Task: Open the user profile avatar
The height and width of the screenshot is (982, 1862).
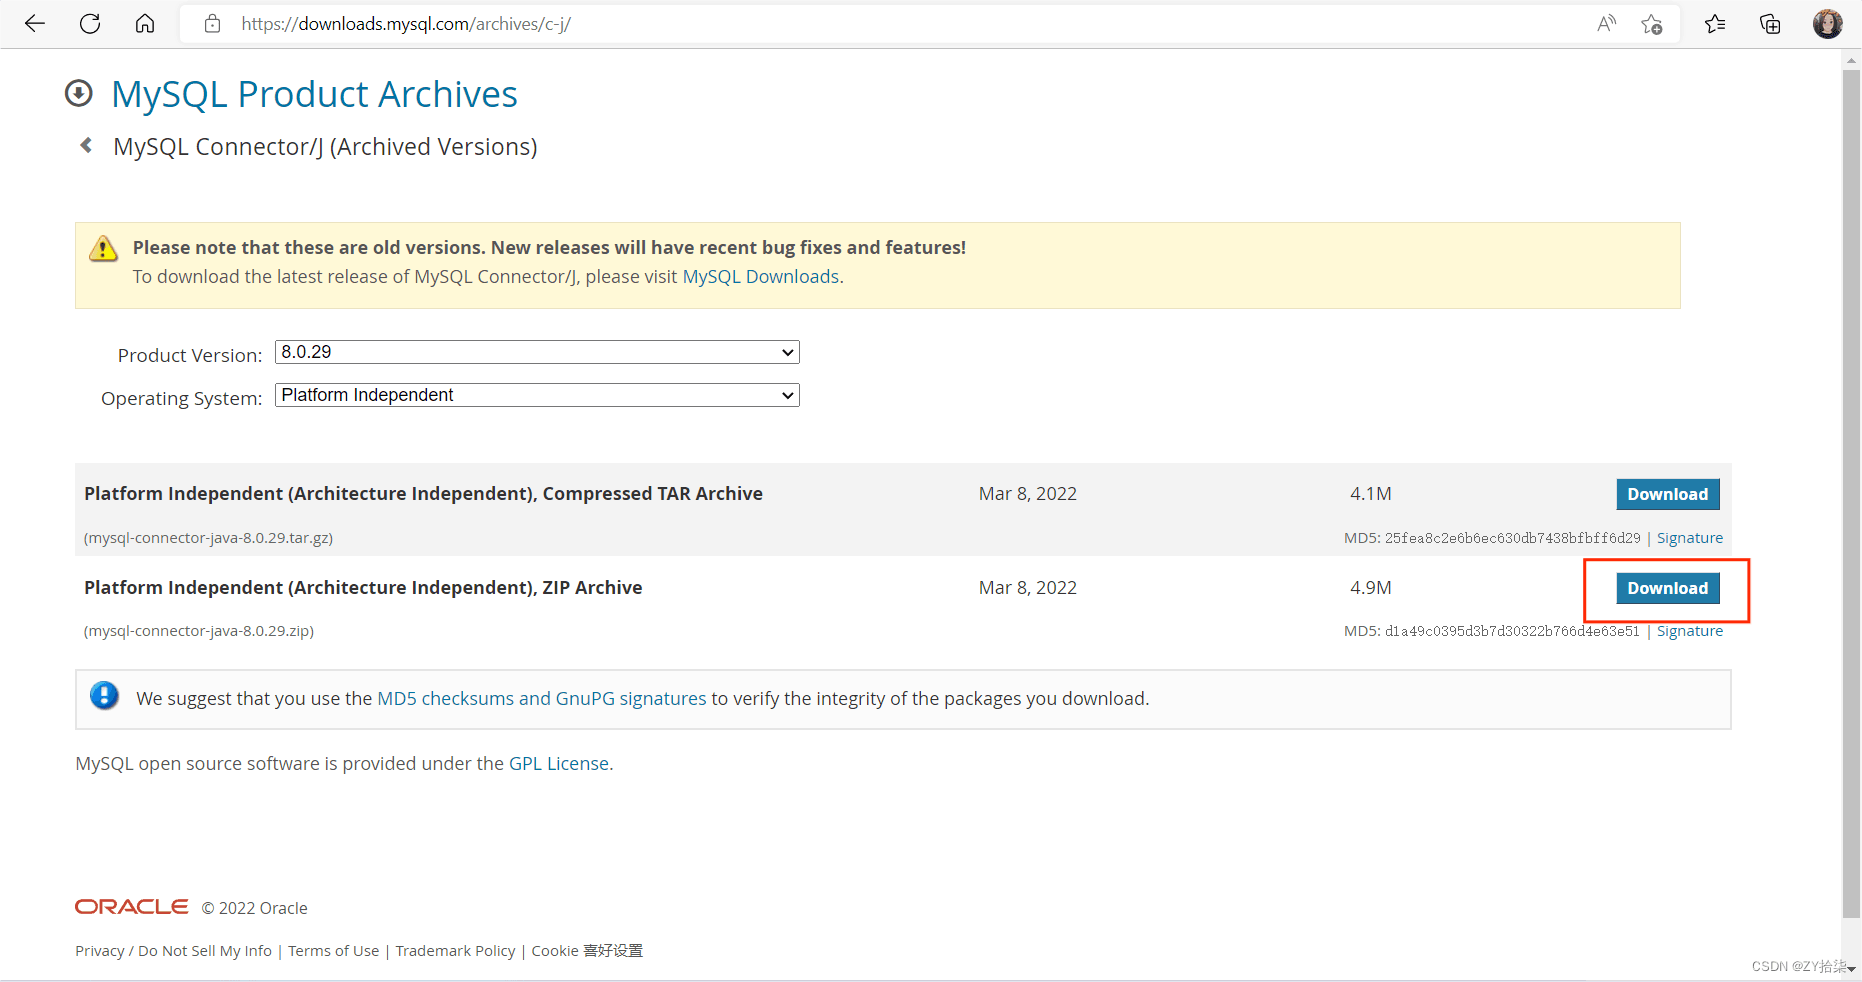Action: click(x=1827, y=24)
